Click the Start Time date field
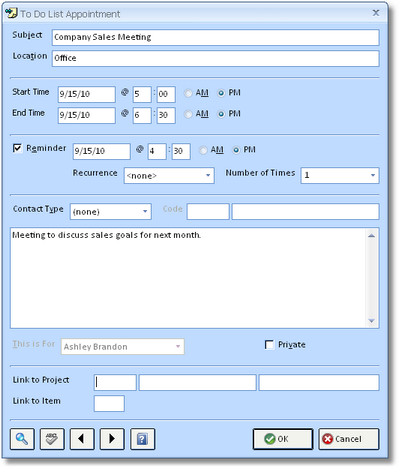 (x=87, y=94)
